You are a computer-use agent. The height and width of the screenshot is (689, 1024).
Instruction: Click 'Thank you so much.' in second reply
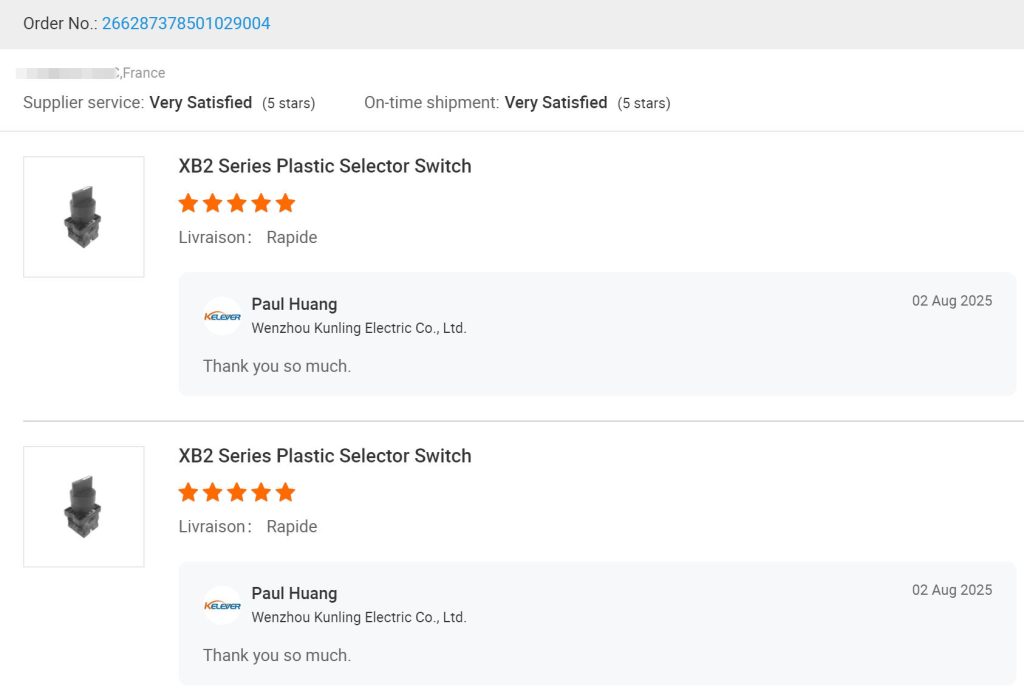point(276,655)
